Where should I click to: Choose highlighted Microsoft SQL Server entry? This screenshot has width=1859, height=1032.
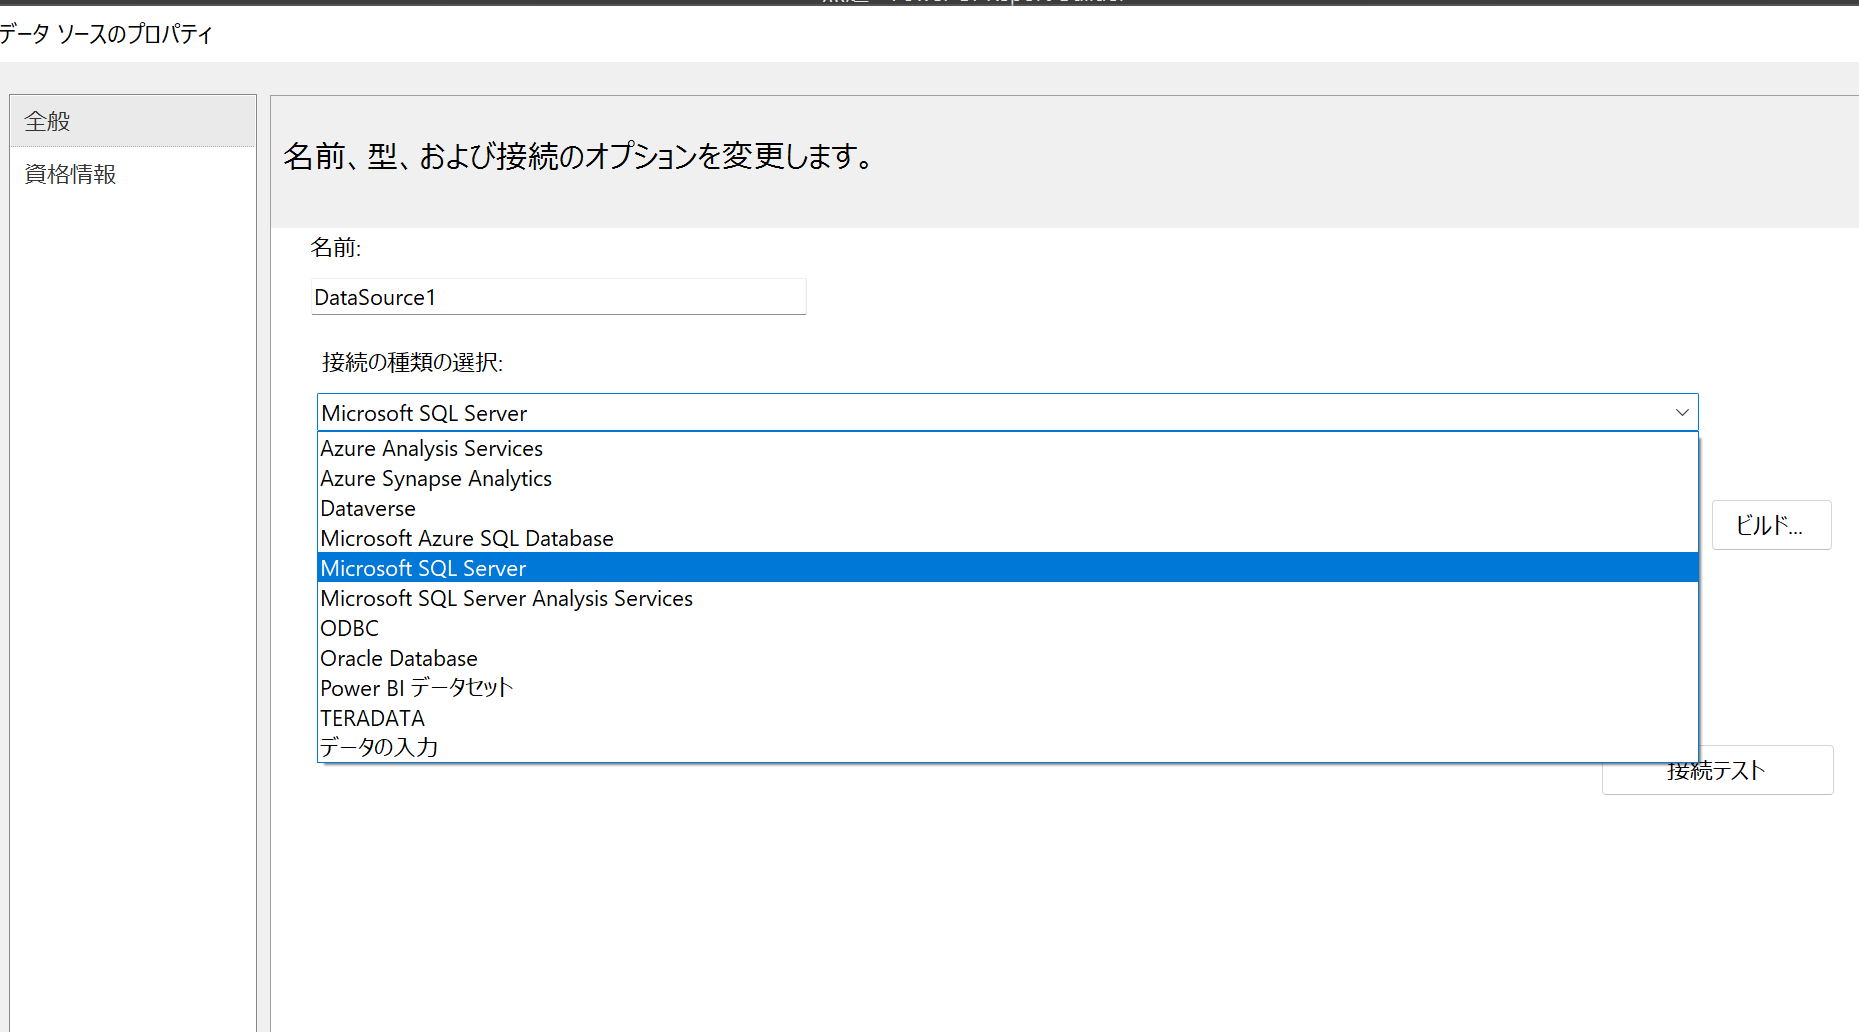(1007, 568)
